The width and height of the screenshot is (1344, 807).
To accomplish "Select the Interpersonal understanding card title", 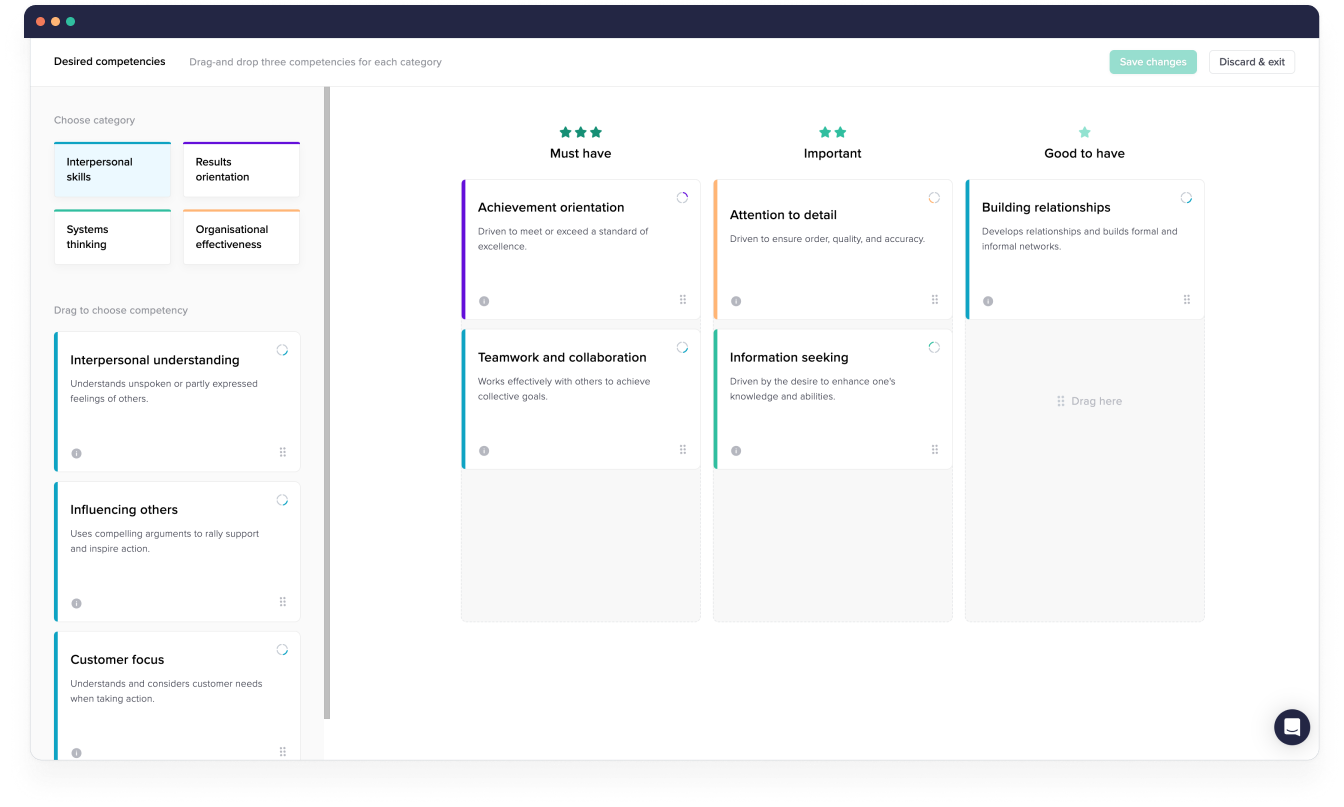I will tap(155, 360).
